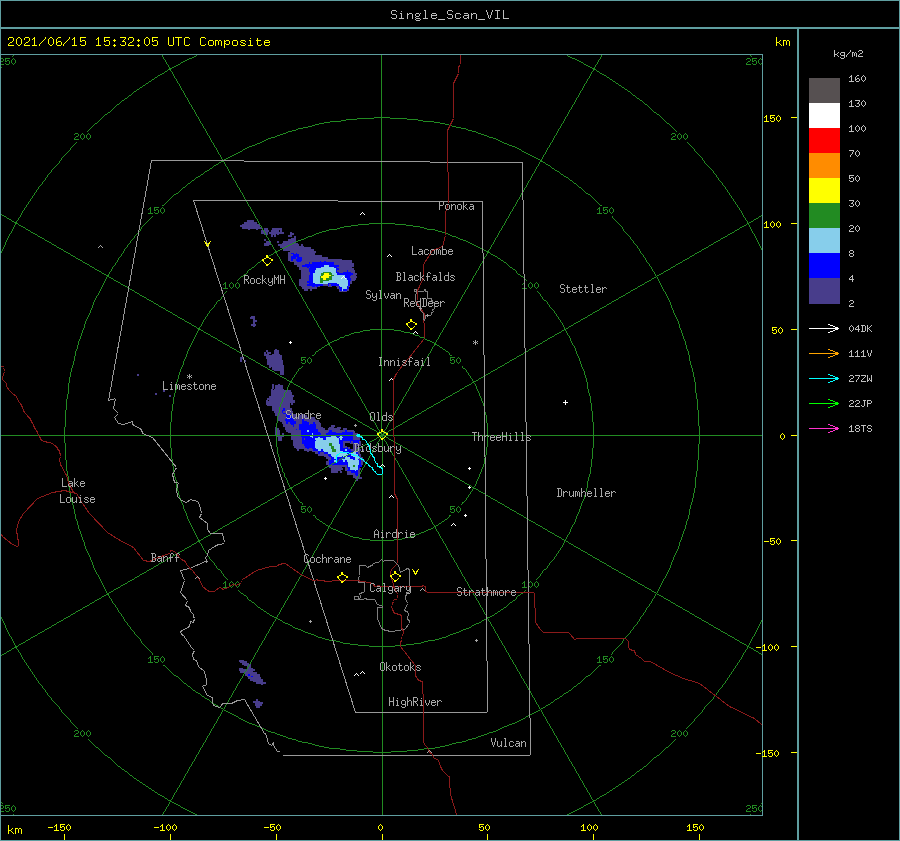Click the white plus marker east of ThreeHills
This screenshot has width=900, height=841.
[565, 402]
